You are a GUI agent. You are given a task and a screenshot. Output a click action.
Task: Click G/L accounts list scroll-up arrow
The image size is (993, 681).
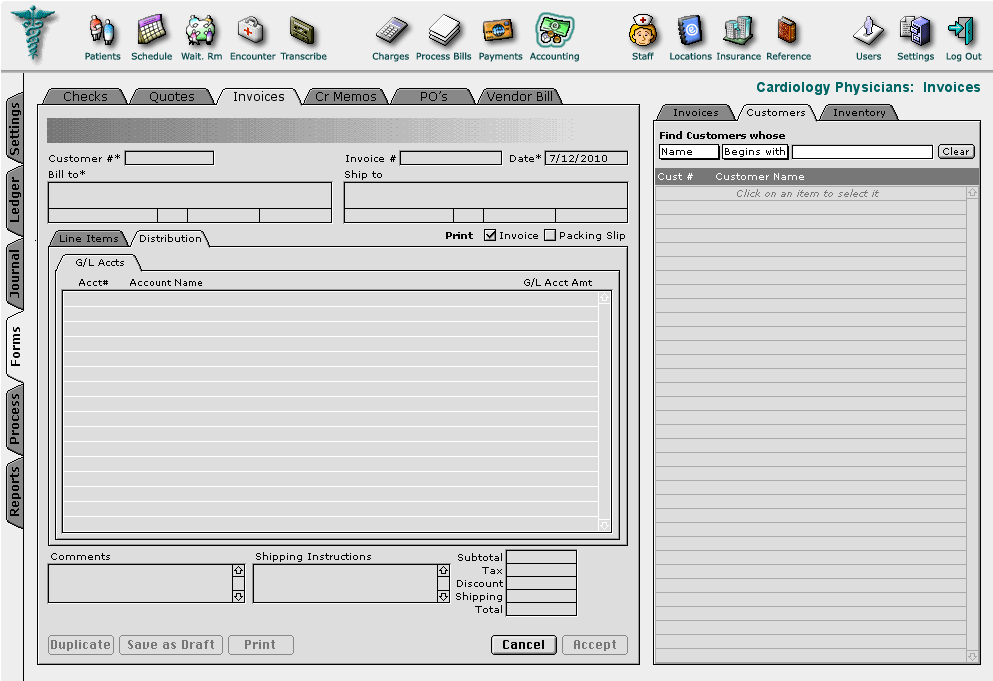[x=604, y=298]
